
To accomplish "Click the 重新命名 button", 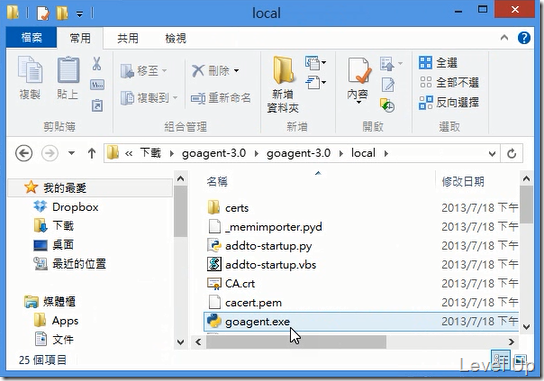I will [221, 98].
